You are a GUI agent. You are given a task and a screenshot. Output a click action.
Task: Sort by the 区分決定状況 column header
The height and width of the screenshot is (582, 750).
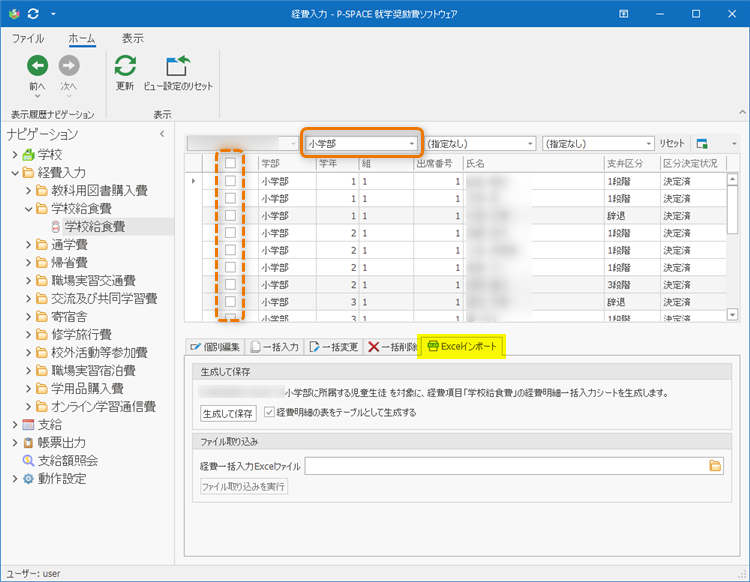pyautogui.click(x=693, y=163)
